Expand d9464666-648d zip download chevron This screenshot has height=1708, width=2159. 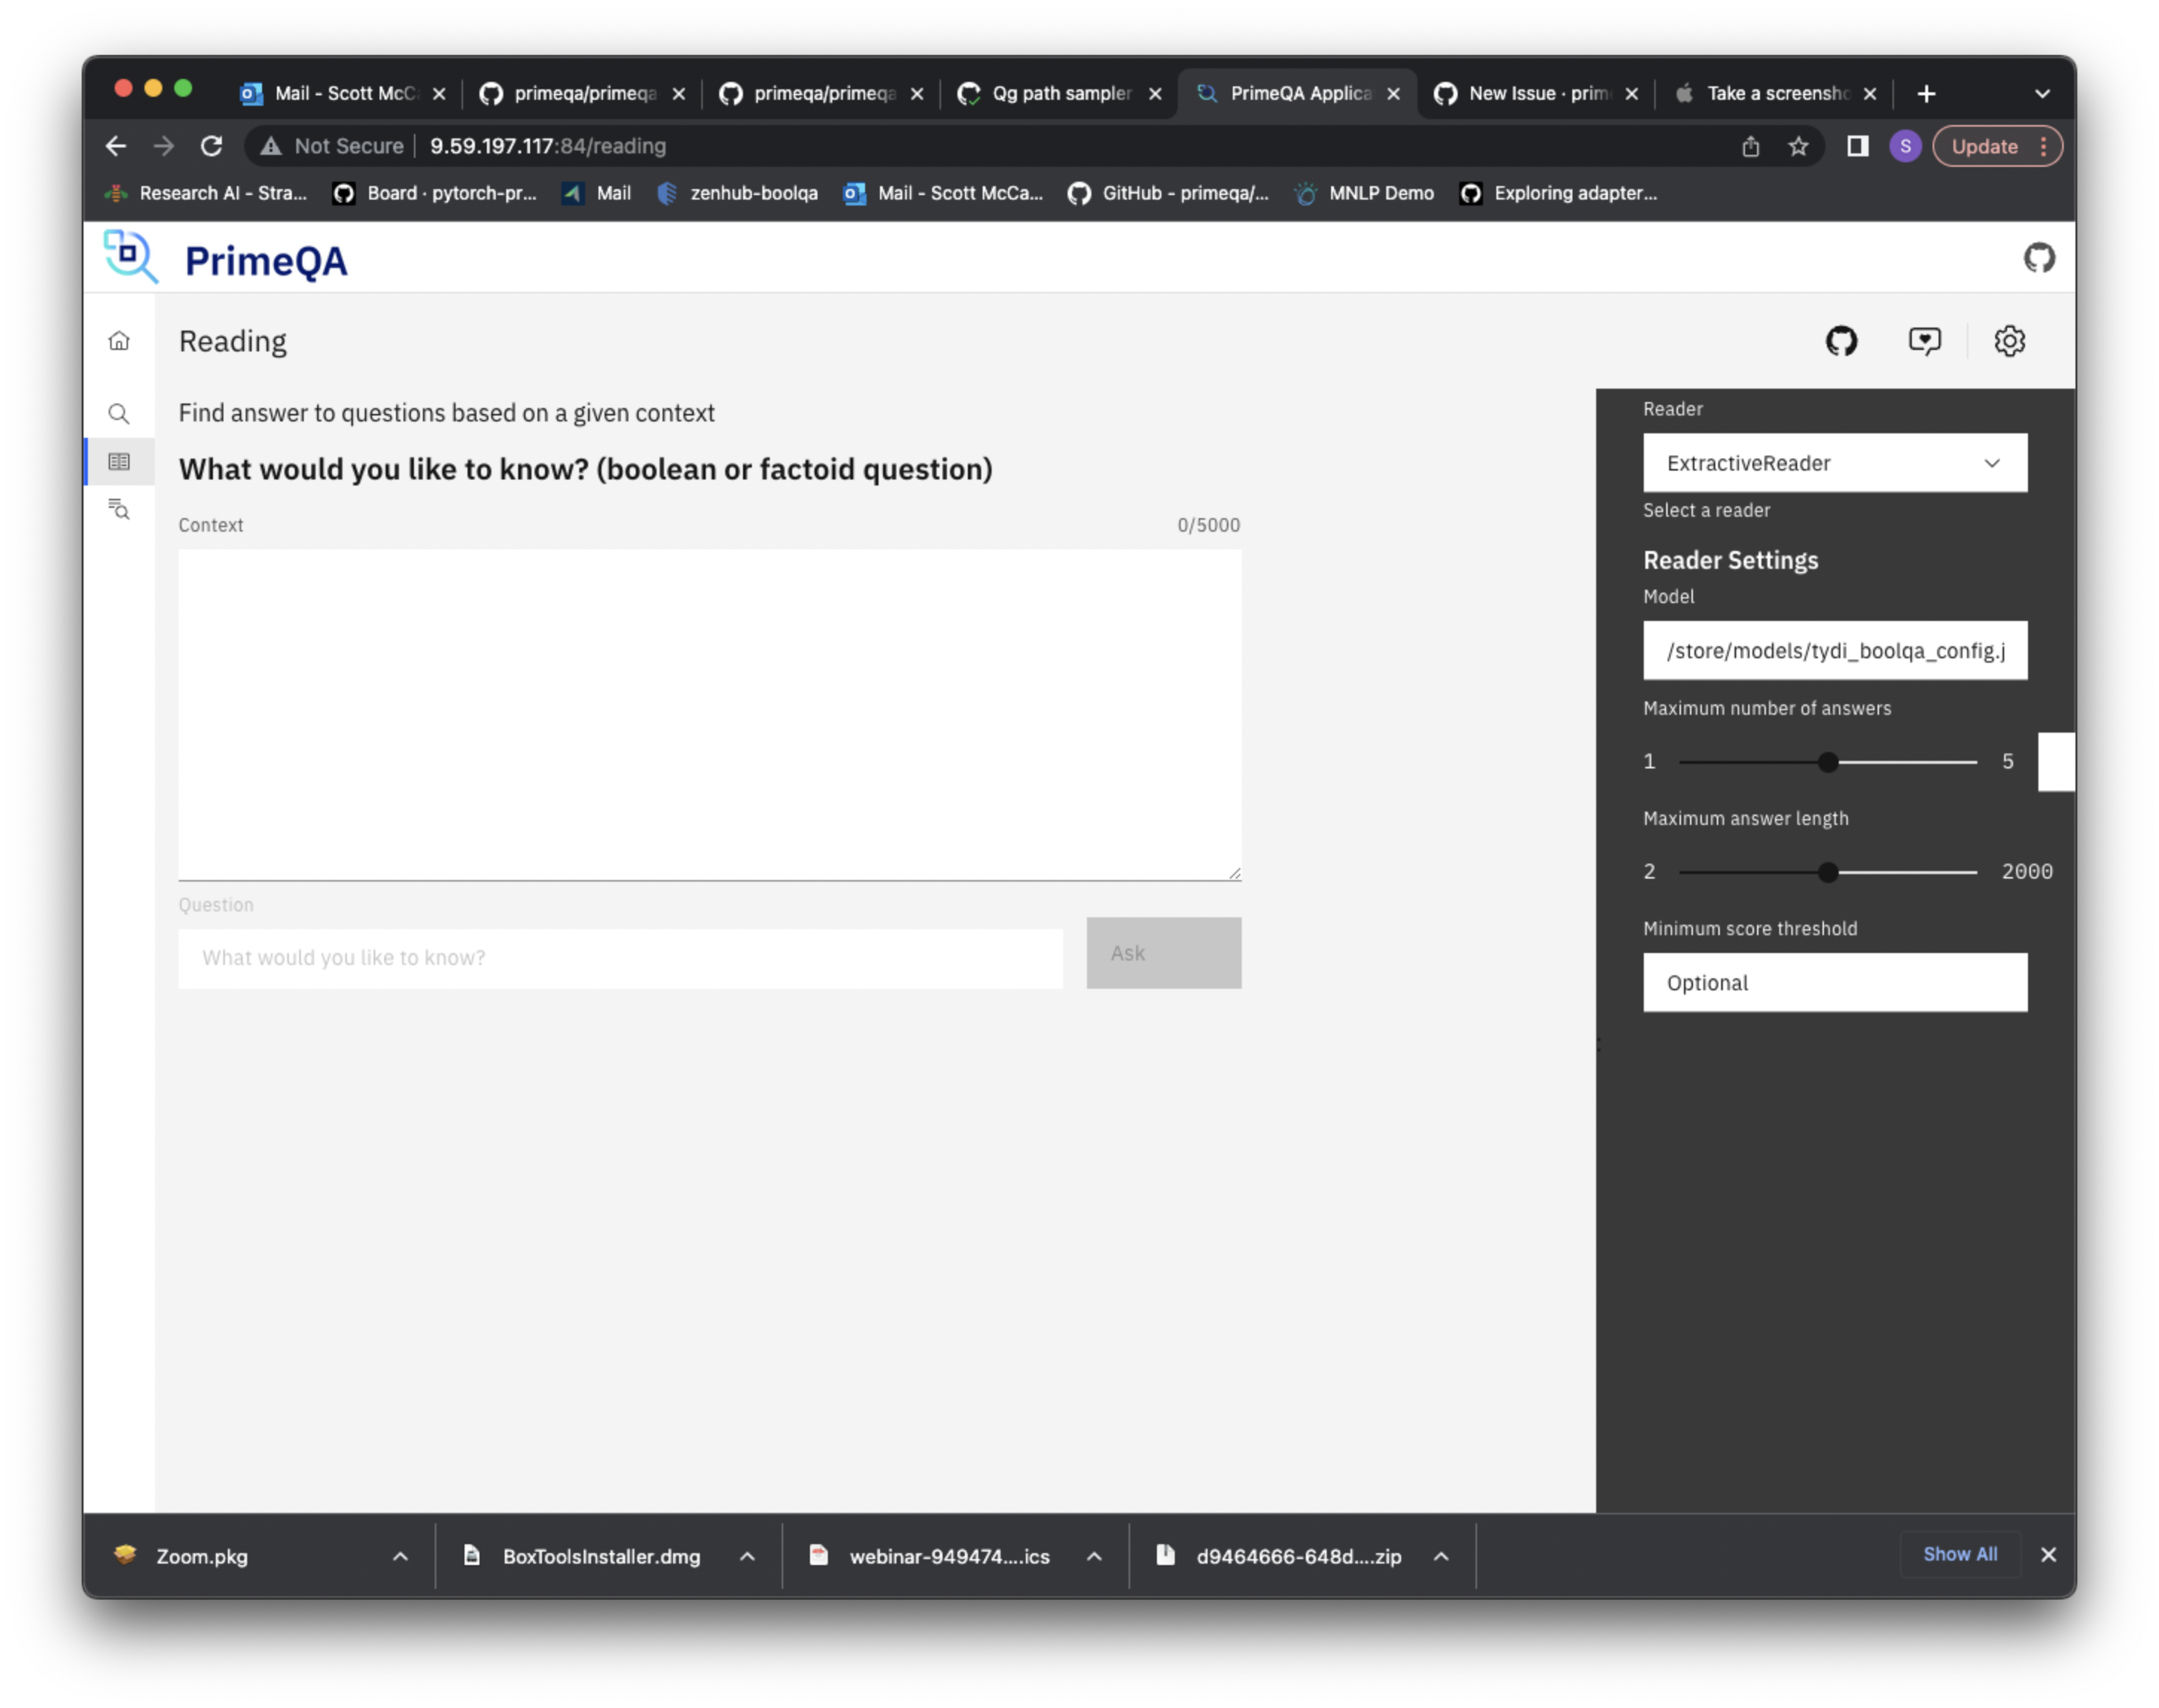[x=1440, y=1556]
